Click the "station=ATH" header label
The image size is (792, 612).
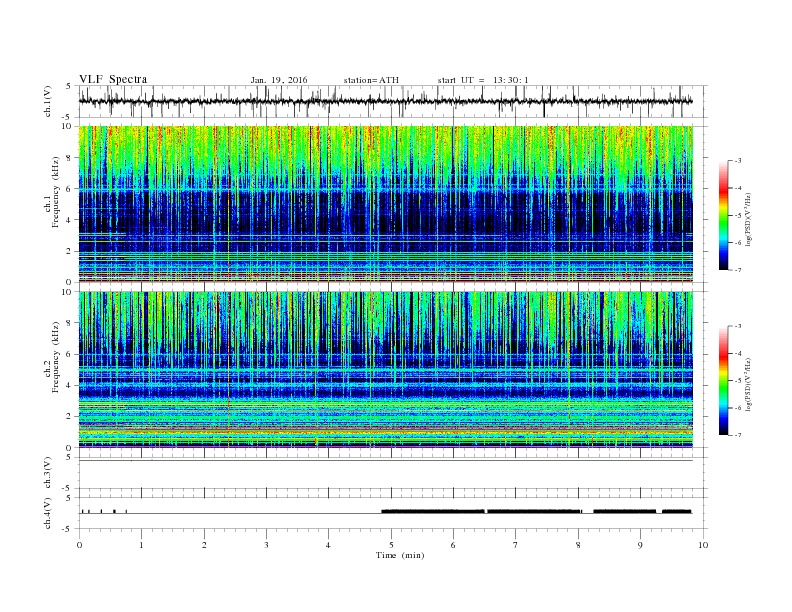tap(371, 80)
